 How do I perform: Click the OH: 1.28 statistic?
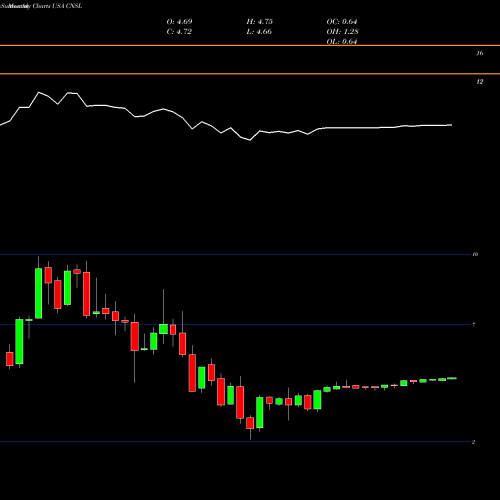342,32
